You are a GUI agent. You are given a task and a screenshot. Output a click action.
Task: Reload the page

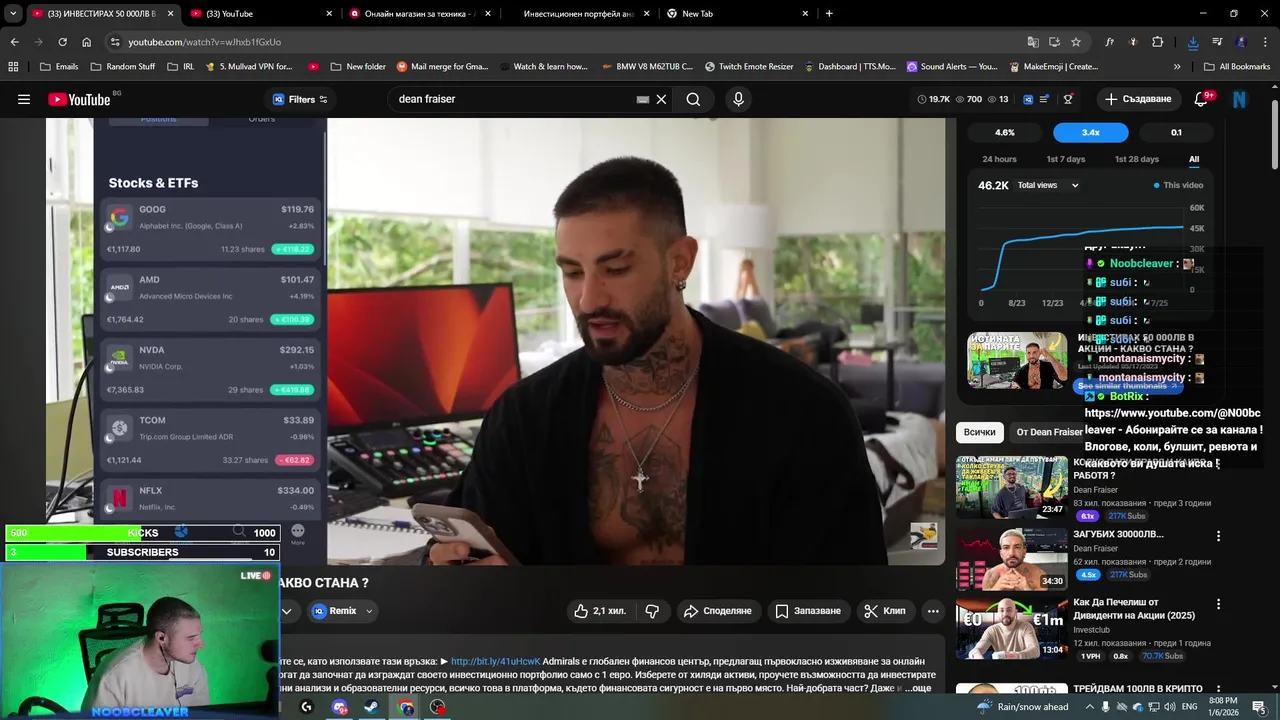point(62,42)
